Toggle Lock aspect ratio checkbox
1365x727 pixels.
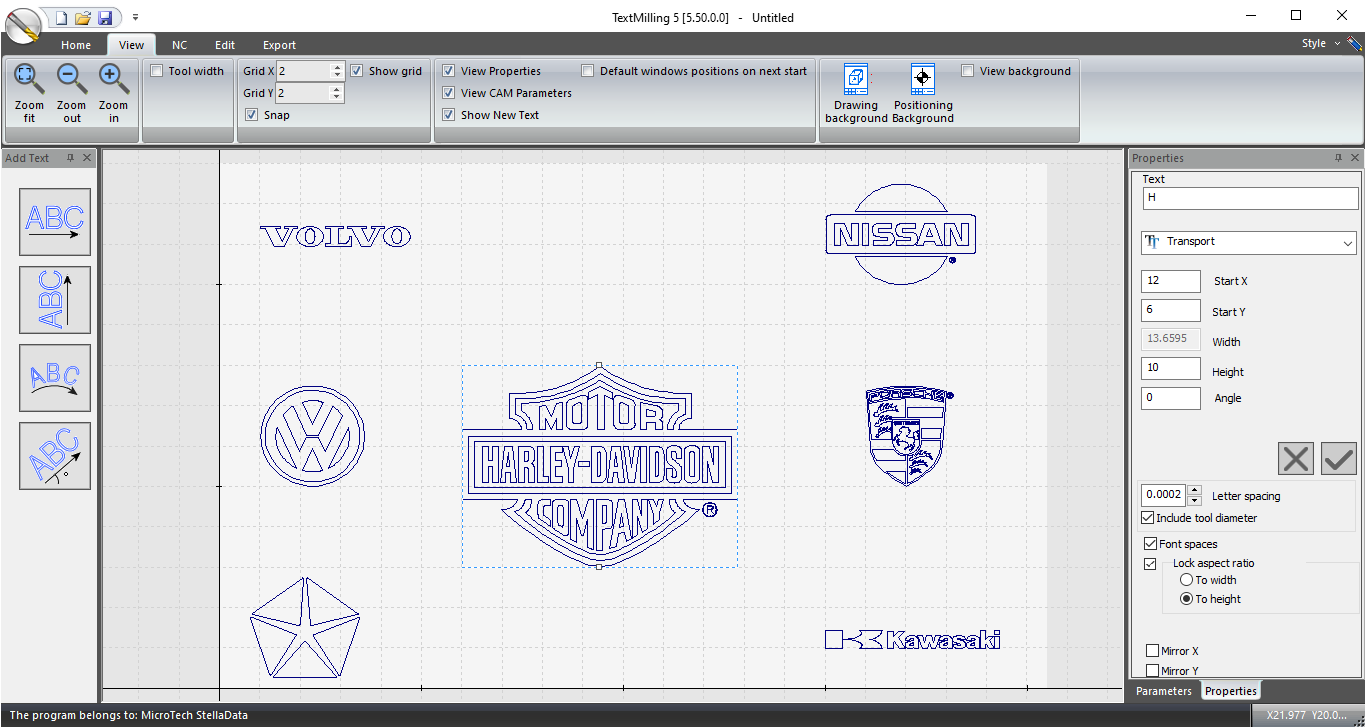[1151, 564]
